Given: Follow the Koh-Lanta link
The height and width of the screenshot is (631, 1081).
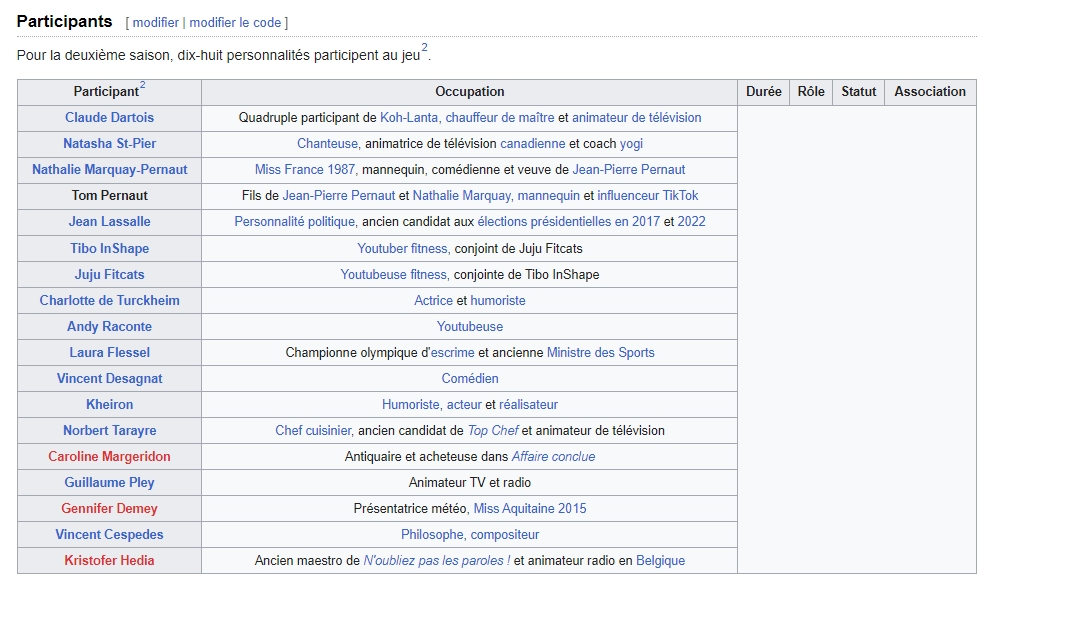Looking at the screenshot, I should coord(409,117).
